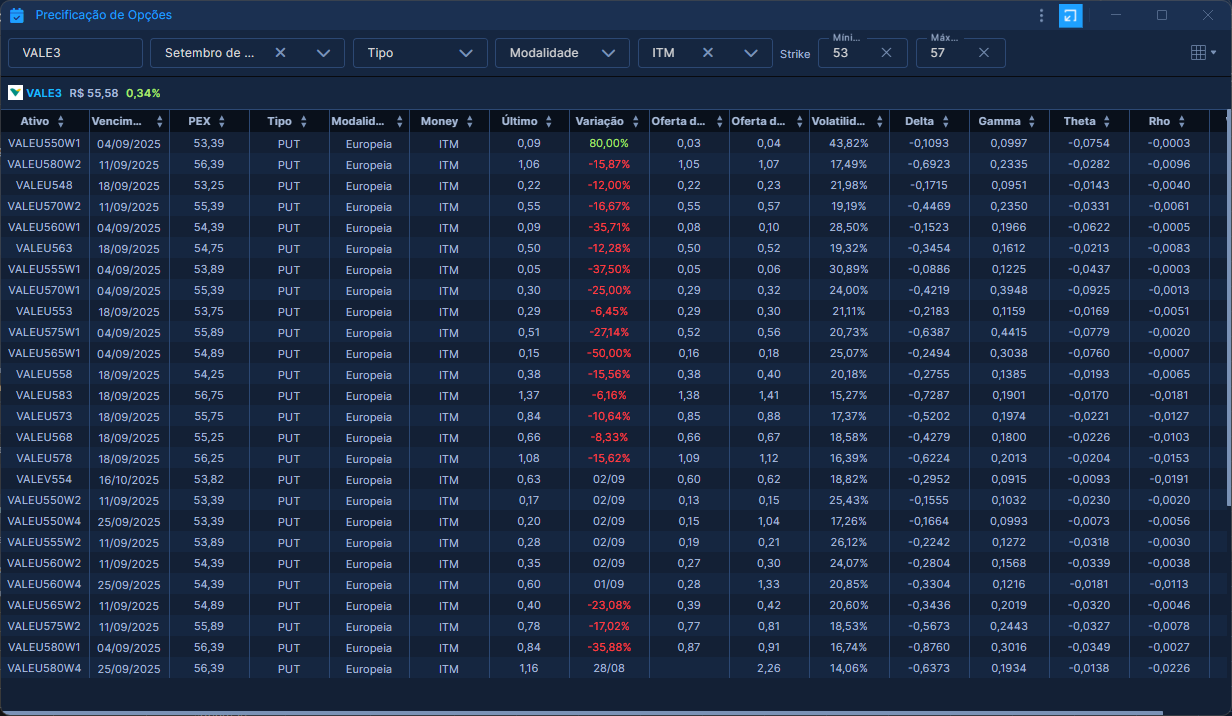Click the sort arrows on the Delta column

click(x=945, y=121)
